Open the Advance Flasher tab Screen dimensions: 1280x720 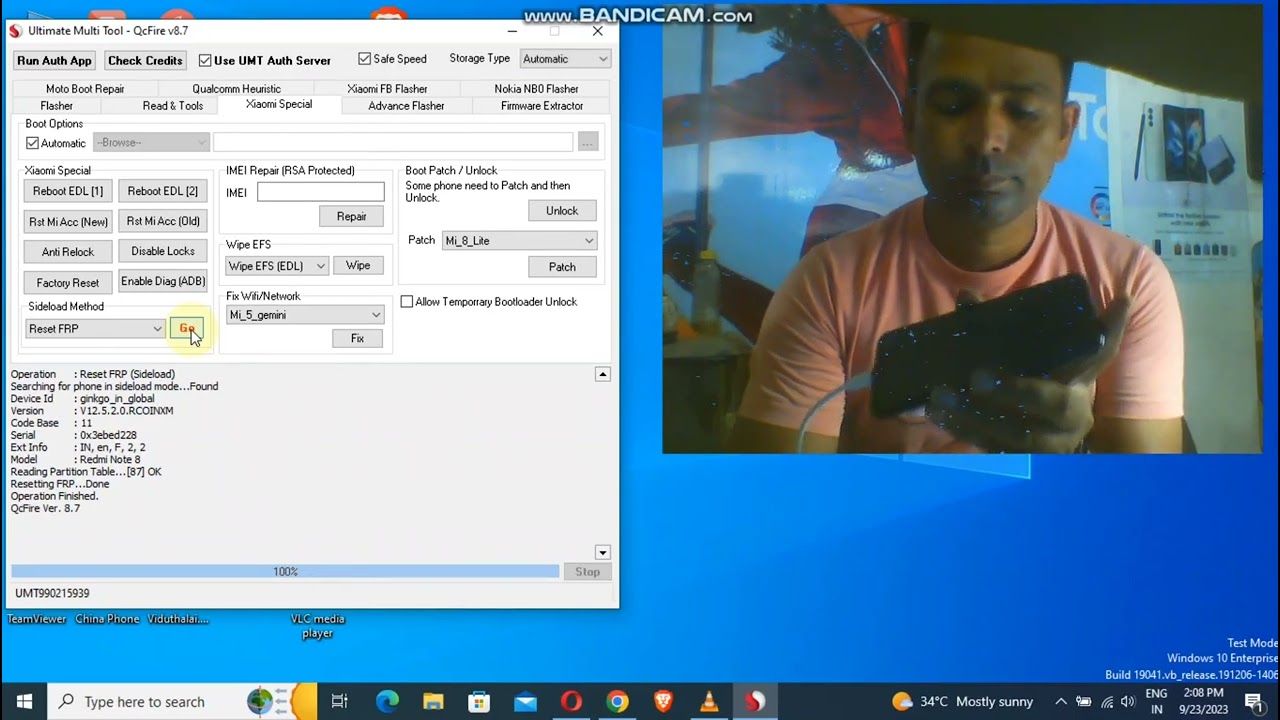click(406, 106)
